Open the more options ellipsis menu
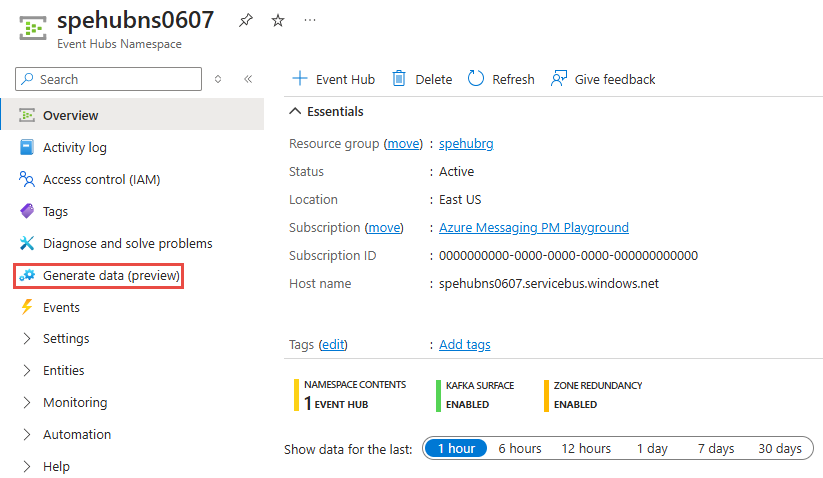Image resolution: width=823 pixels, height=478 pixels. [310, 20]
